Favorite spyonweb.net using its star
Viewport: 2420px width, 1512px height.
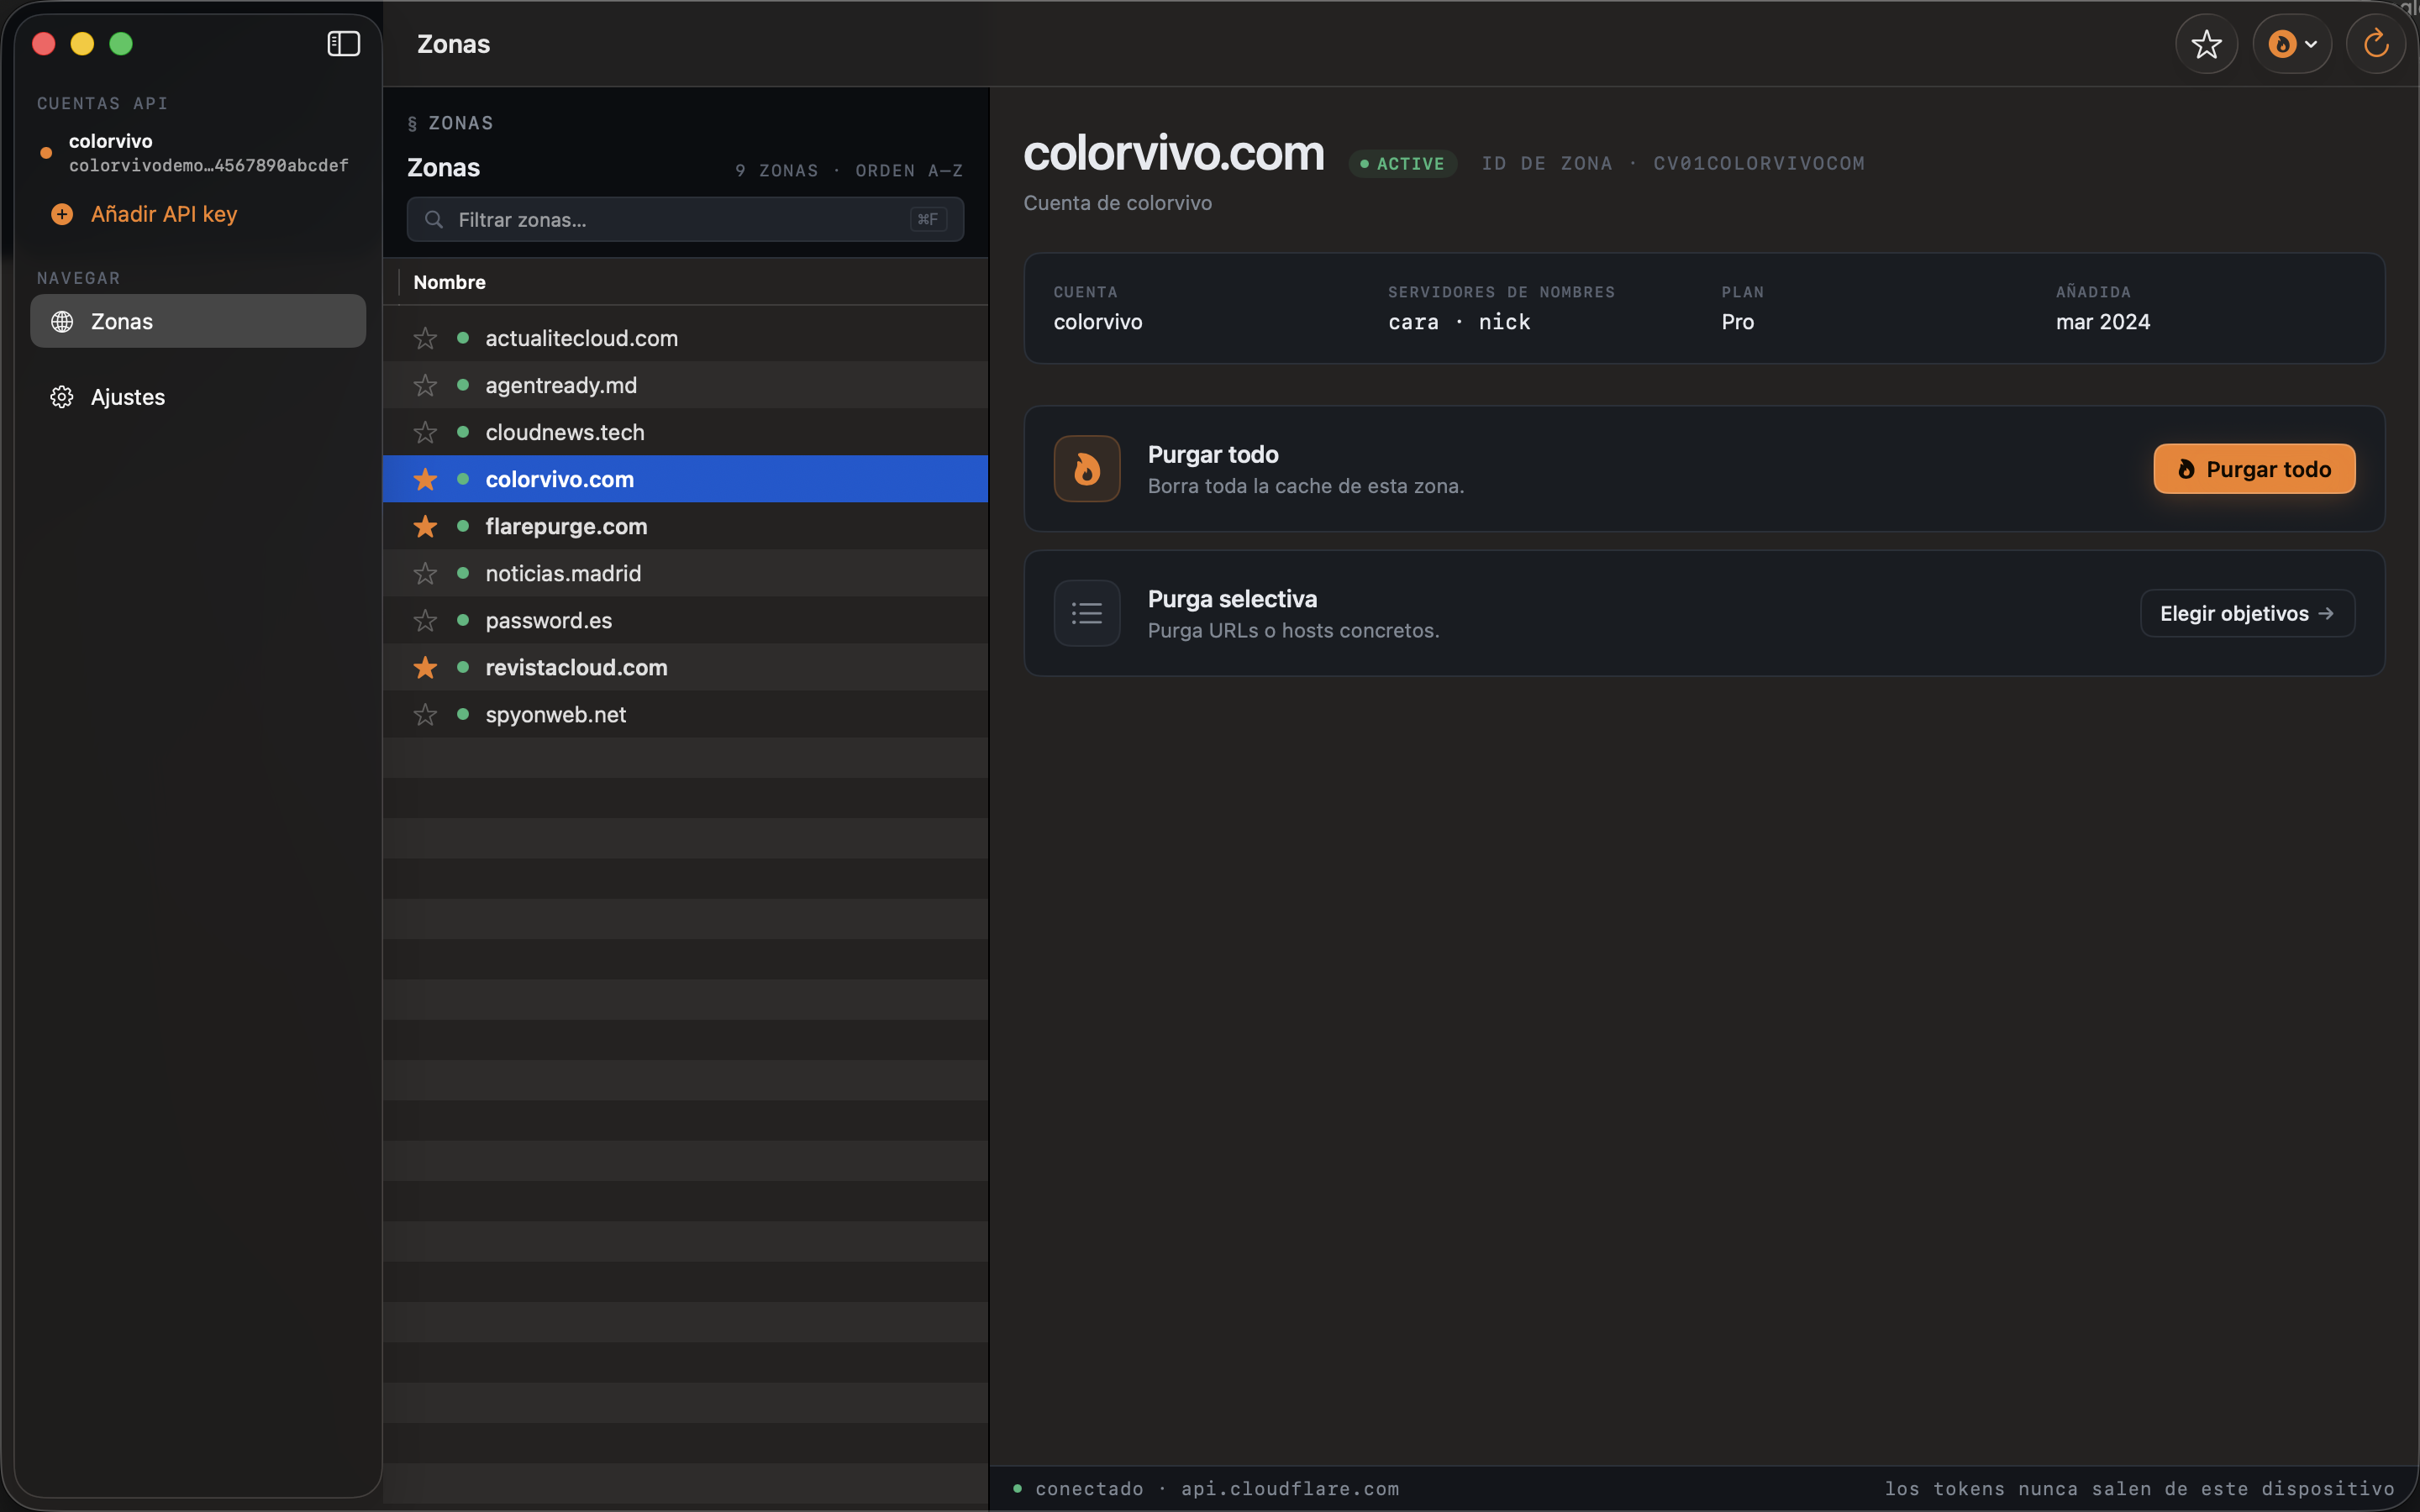pyautogui.click(x=424, y=714)
